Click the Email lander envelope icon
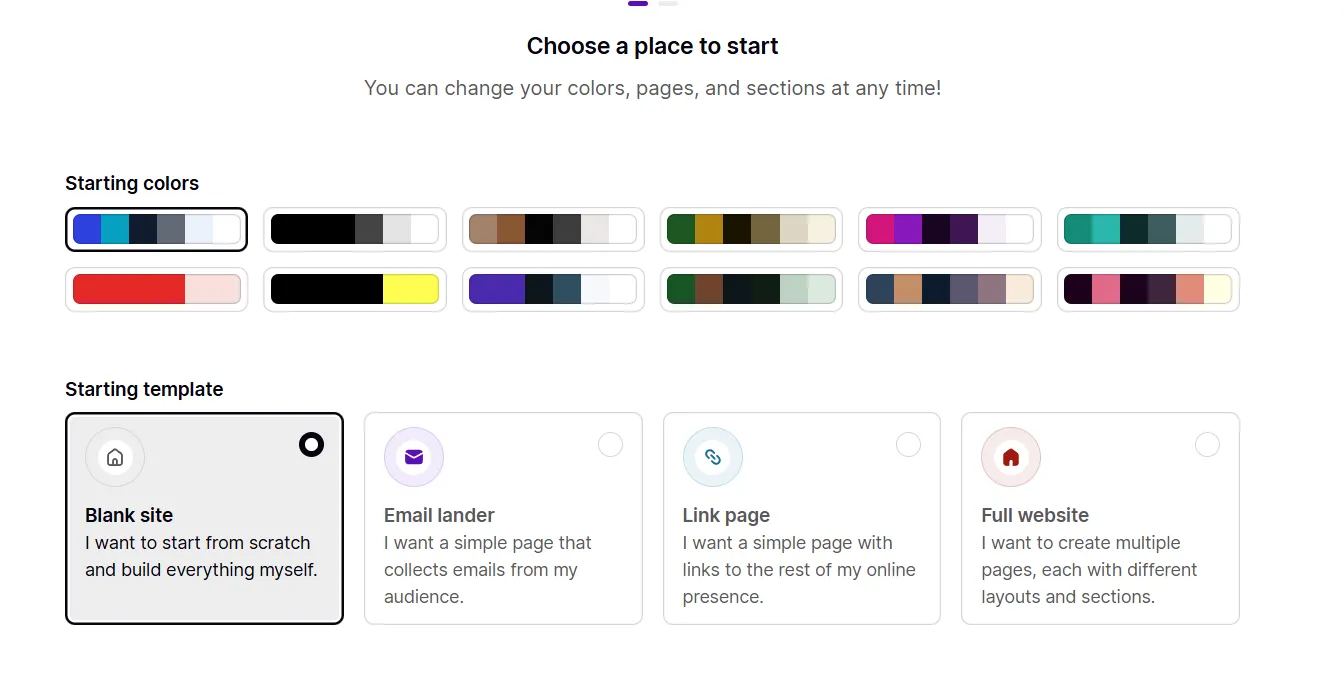The image size is (1344, 686). tap(414, 458)
